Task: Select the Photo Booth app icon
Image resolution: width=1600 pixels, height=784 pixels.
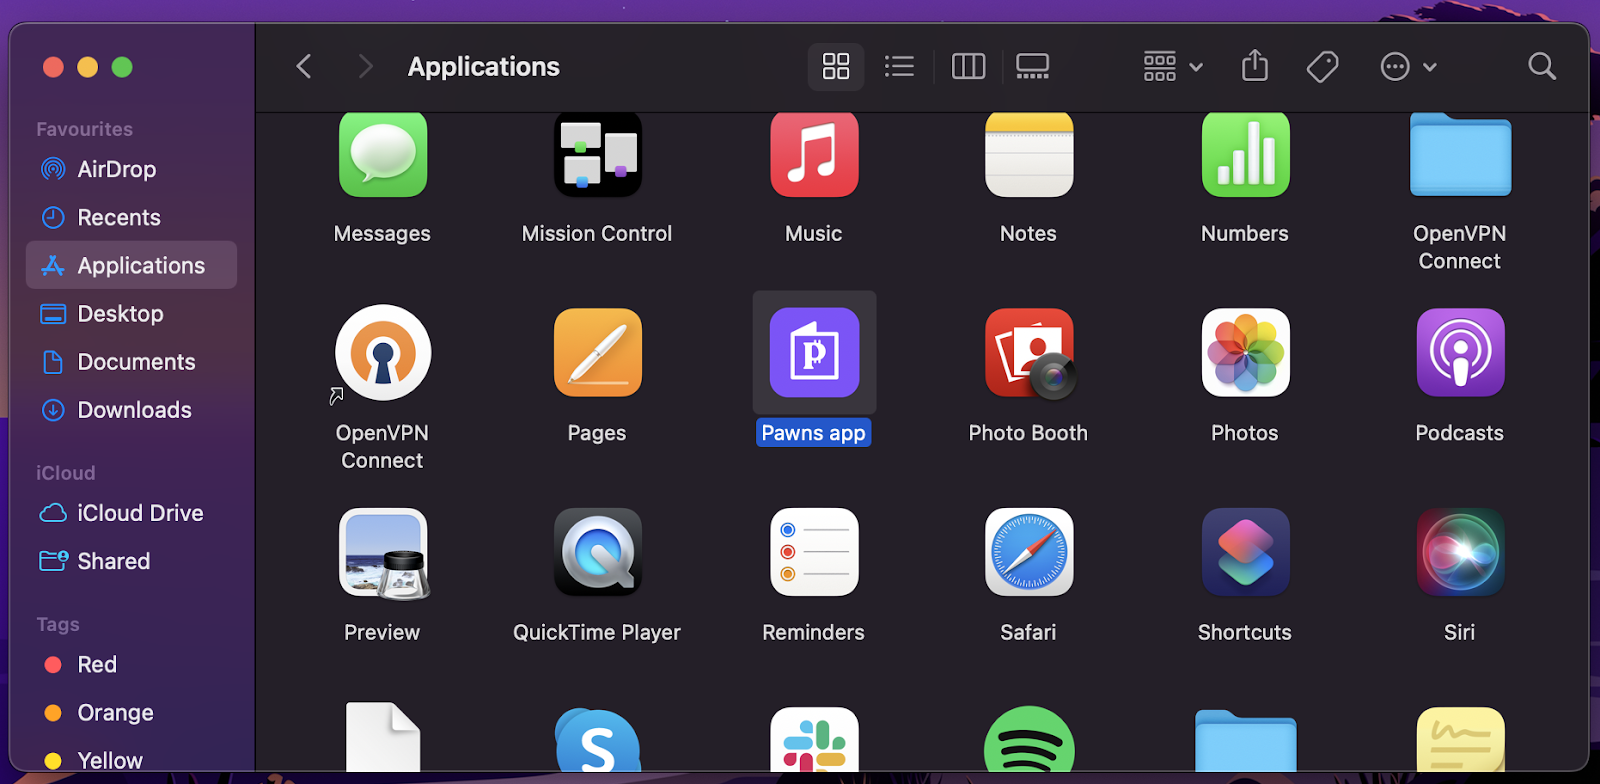Action: [1030, 353]
